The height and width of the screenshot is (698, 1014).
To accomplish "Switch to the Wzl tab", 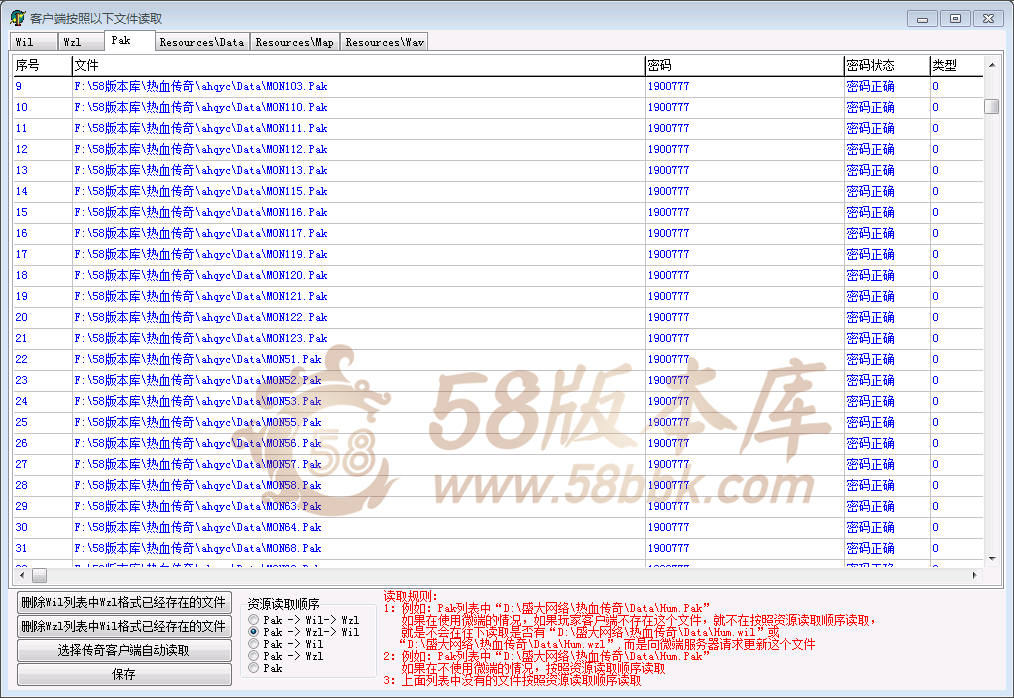I will (x=81, y=42).
